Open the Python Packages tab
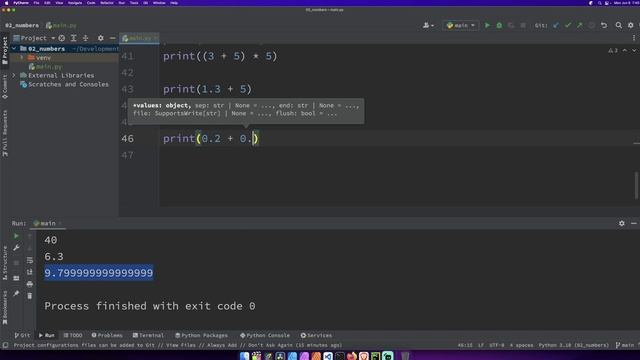Image resolution: width=640 pixels, height=360 pixels. (x=201, y=336)
